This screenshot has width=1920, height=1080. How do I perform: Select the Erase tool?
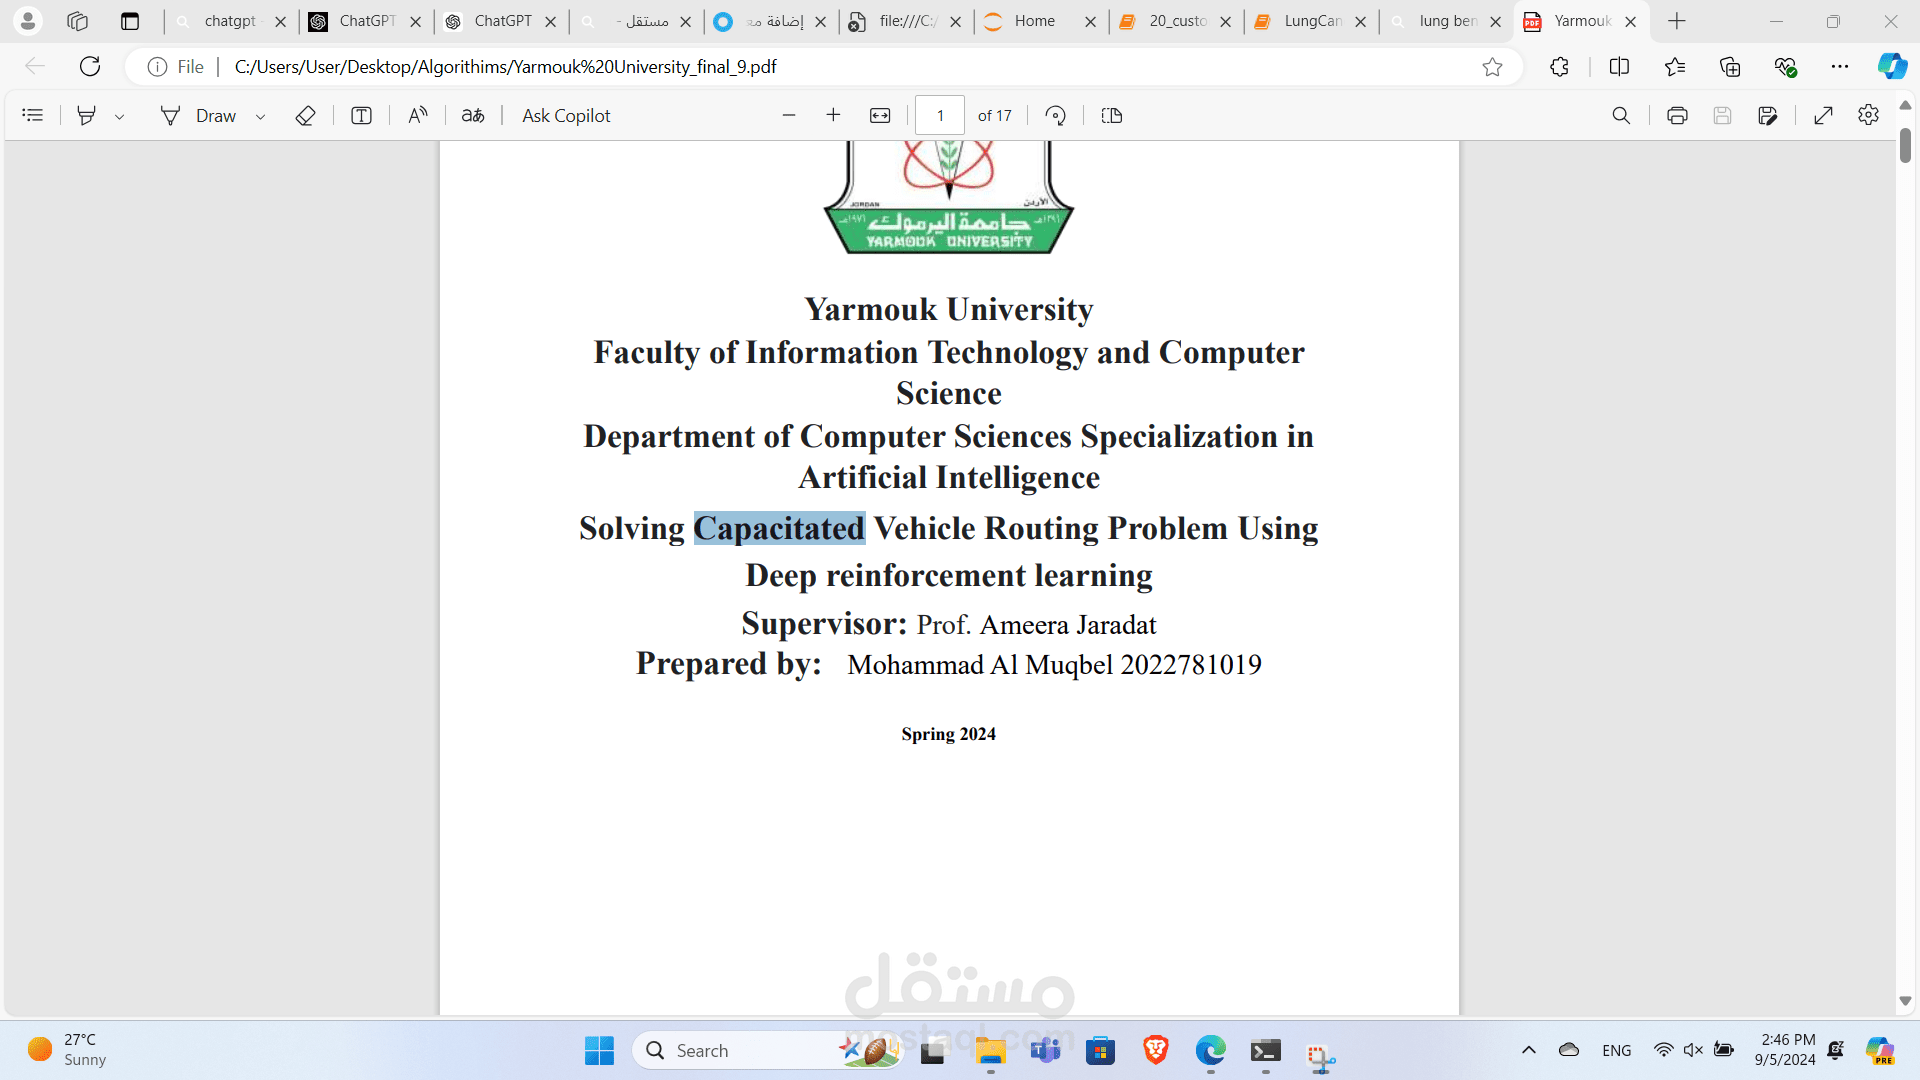[x=306, y=116]
